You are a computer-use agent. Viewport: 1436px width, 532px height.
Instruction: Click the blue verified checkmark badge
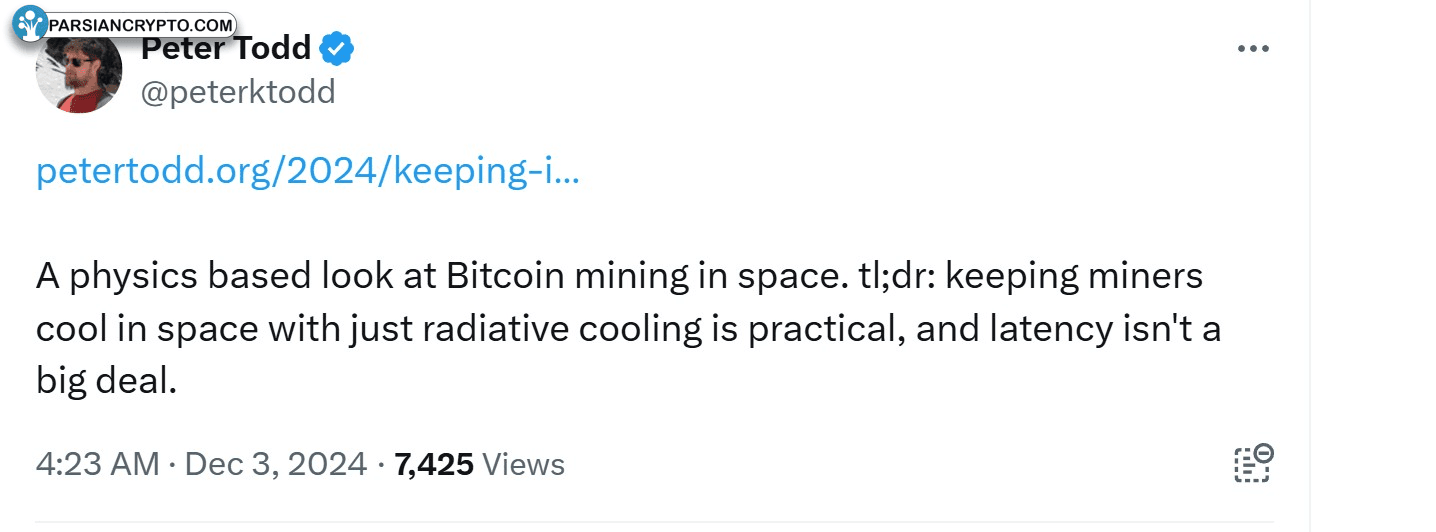point(336,47)
